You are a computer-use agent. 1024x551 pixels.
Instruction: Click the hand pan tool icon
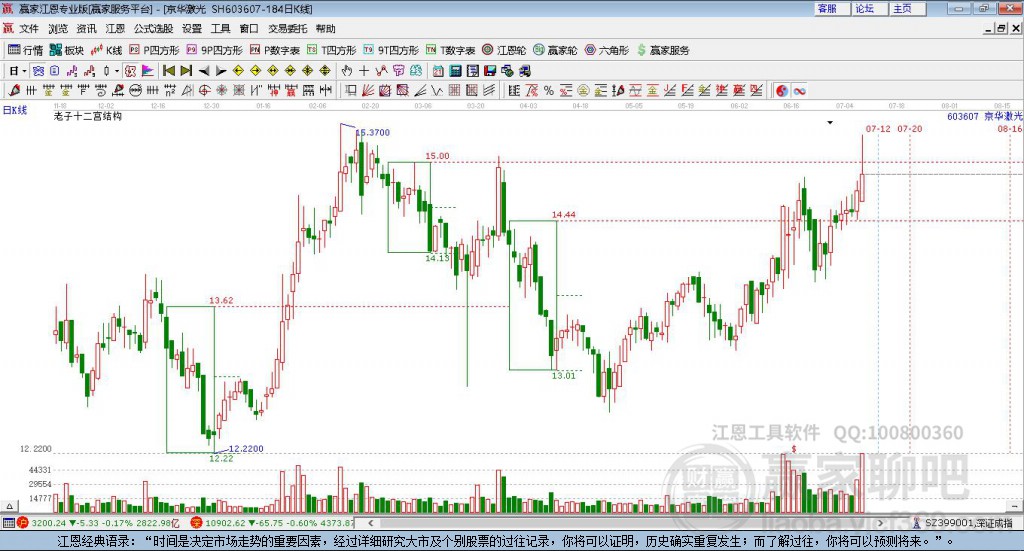tap(347, 71)
